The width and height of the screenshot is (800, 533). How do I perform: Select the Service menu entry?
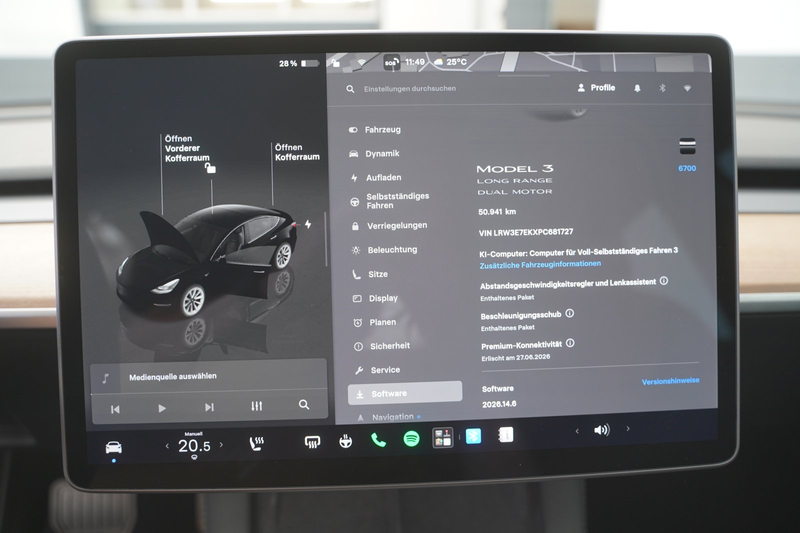[378, 370]
